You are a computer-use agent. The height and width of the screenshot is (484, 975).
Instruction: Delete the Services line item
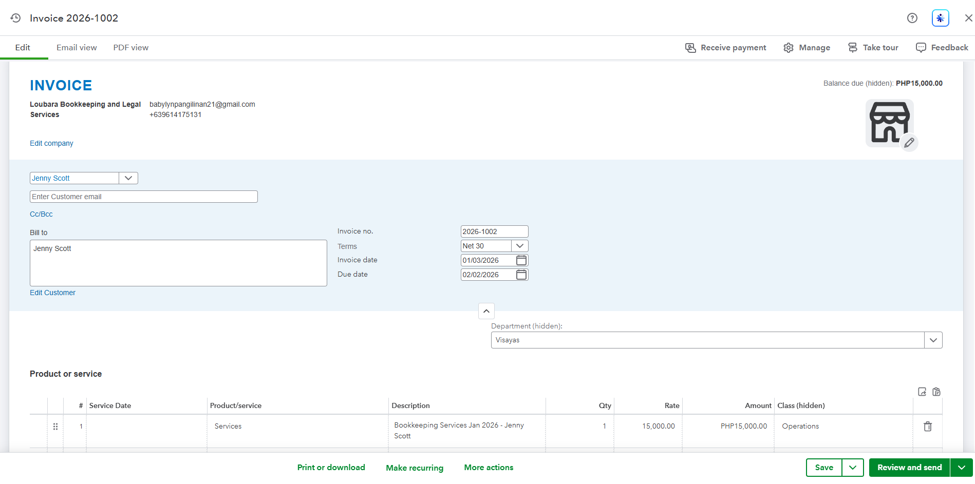(x=927, y=427)
